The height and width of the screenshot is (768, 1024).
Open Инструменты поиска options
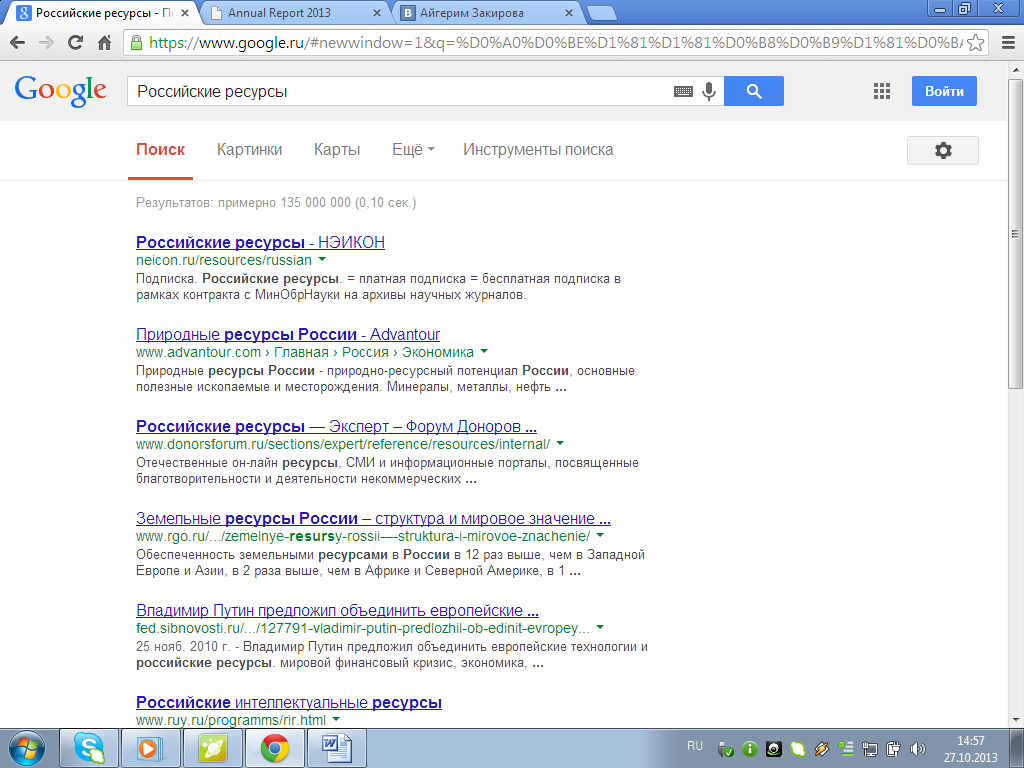(538, 150)
